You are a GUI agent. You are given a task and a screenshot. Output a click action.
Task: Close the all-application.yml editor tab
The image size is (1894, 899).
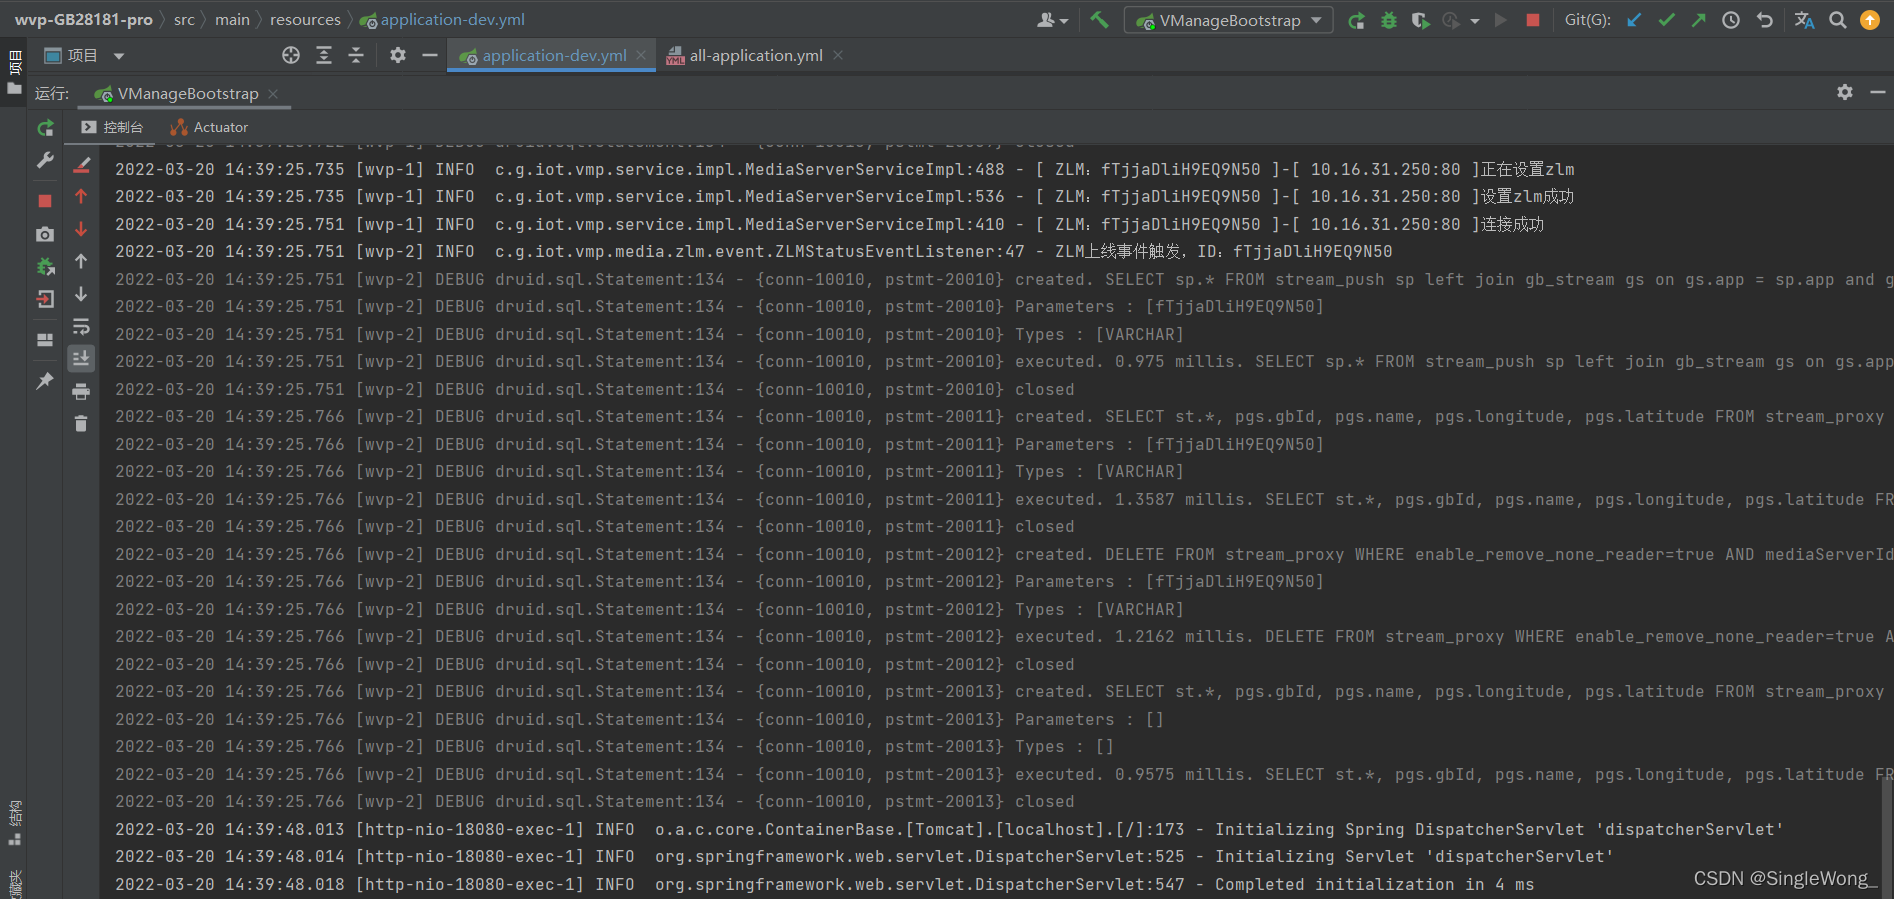(x=838, y=56)
